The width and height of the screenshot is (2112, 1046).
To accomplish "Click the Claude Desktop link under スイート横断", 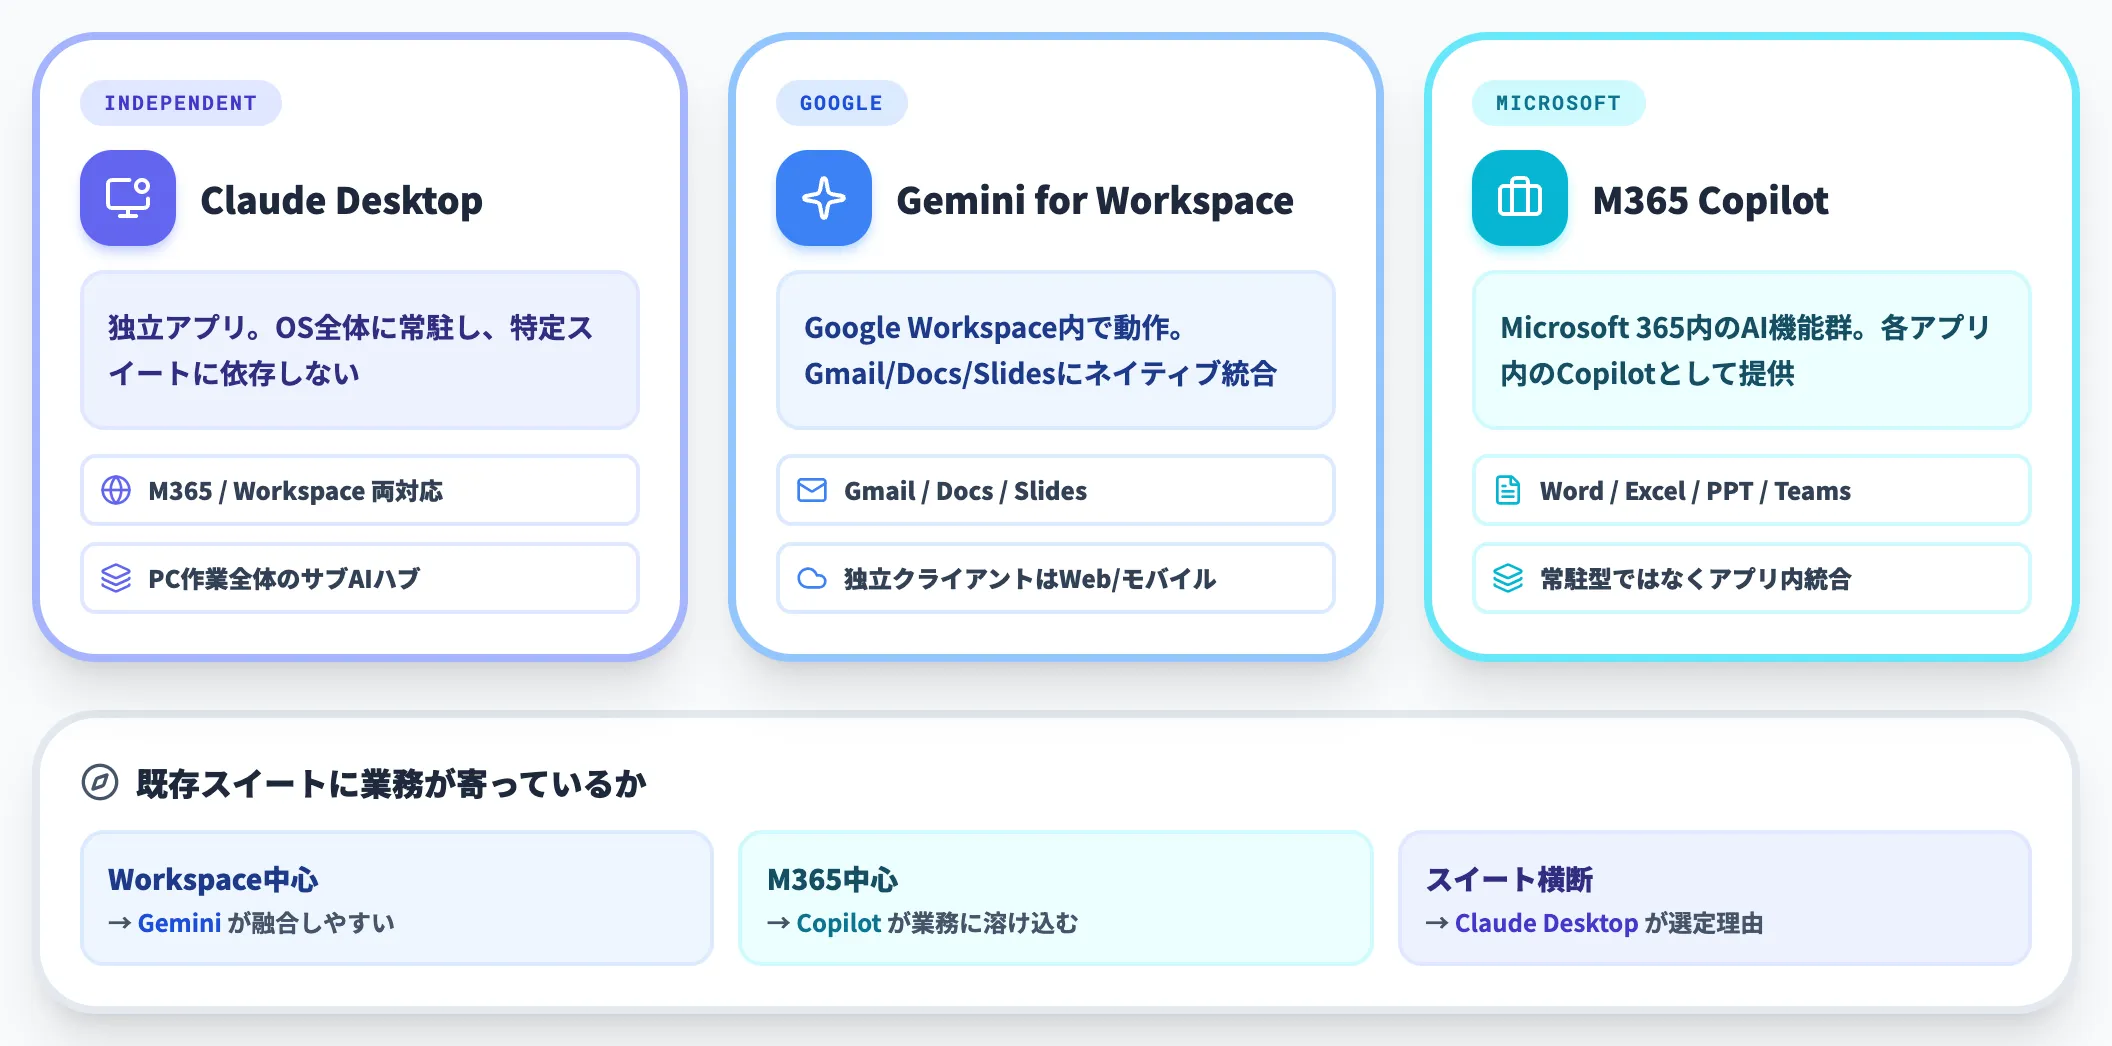I will [1546, 923].
